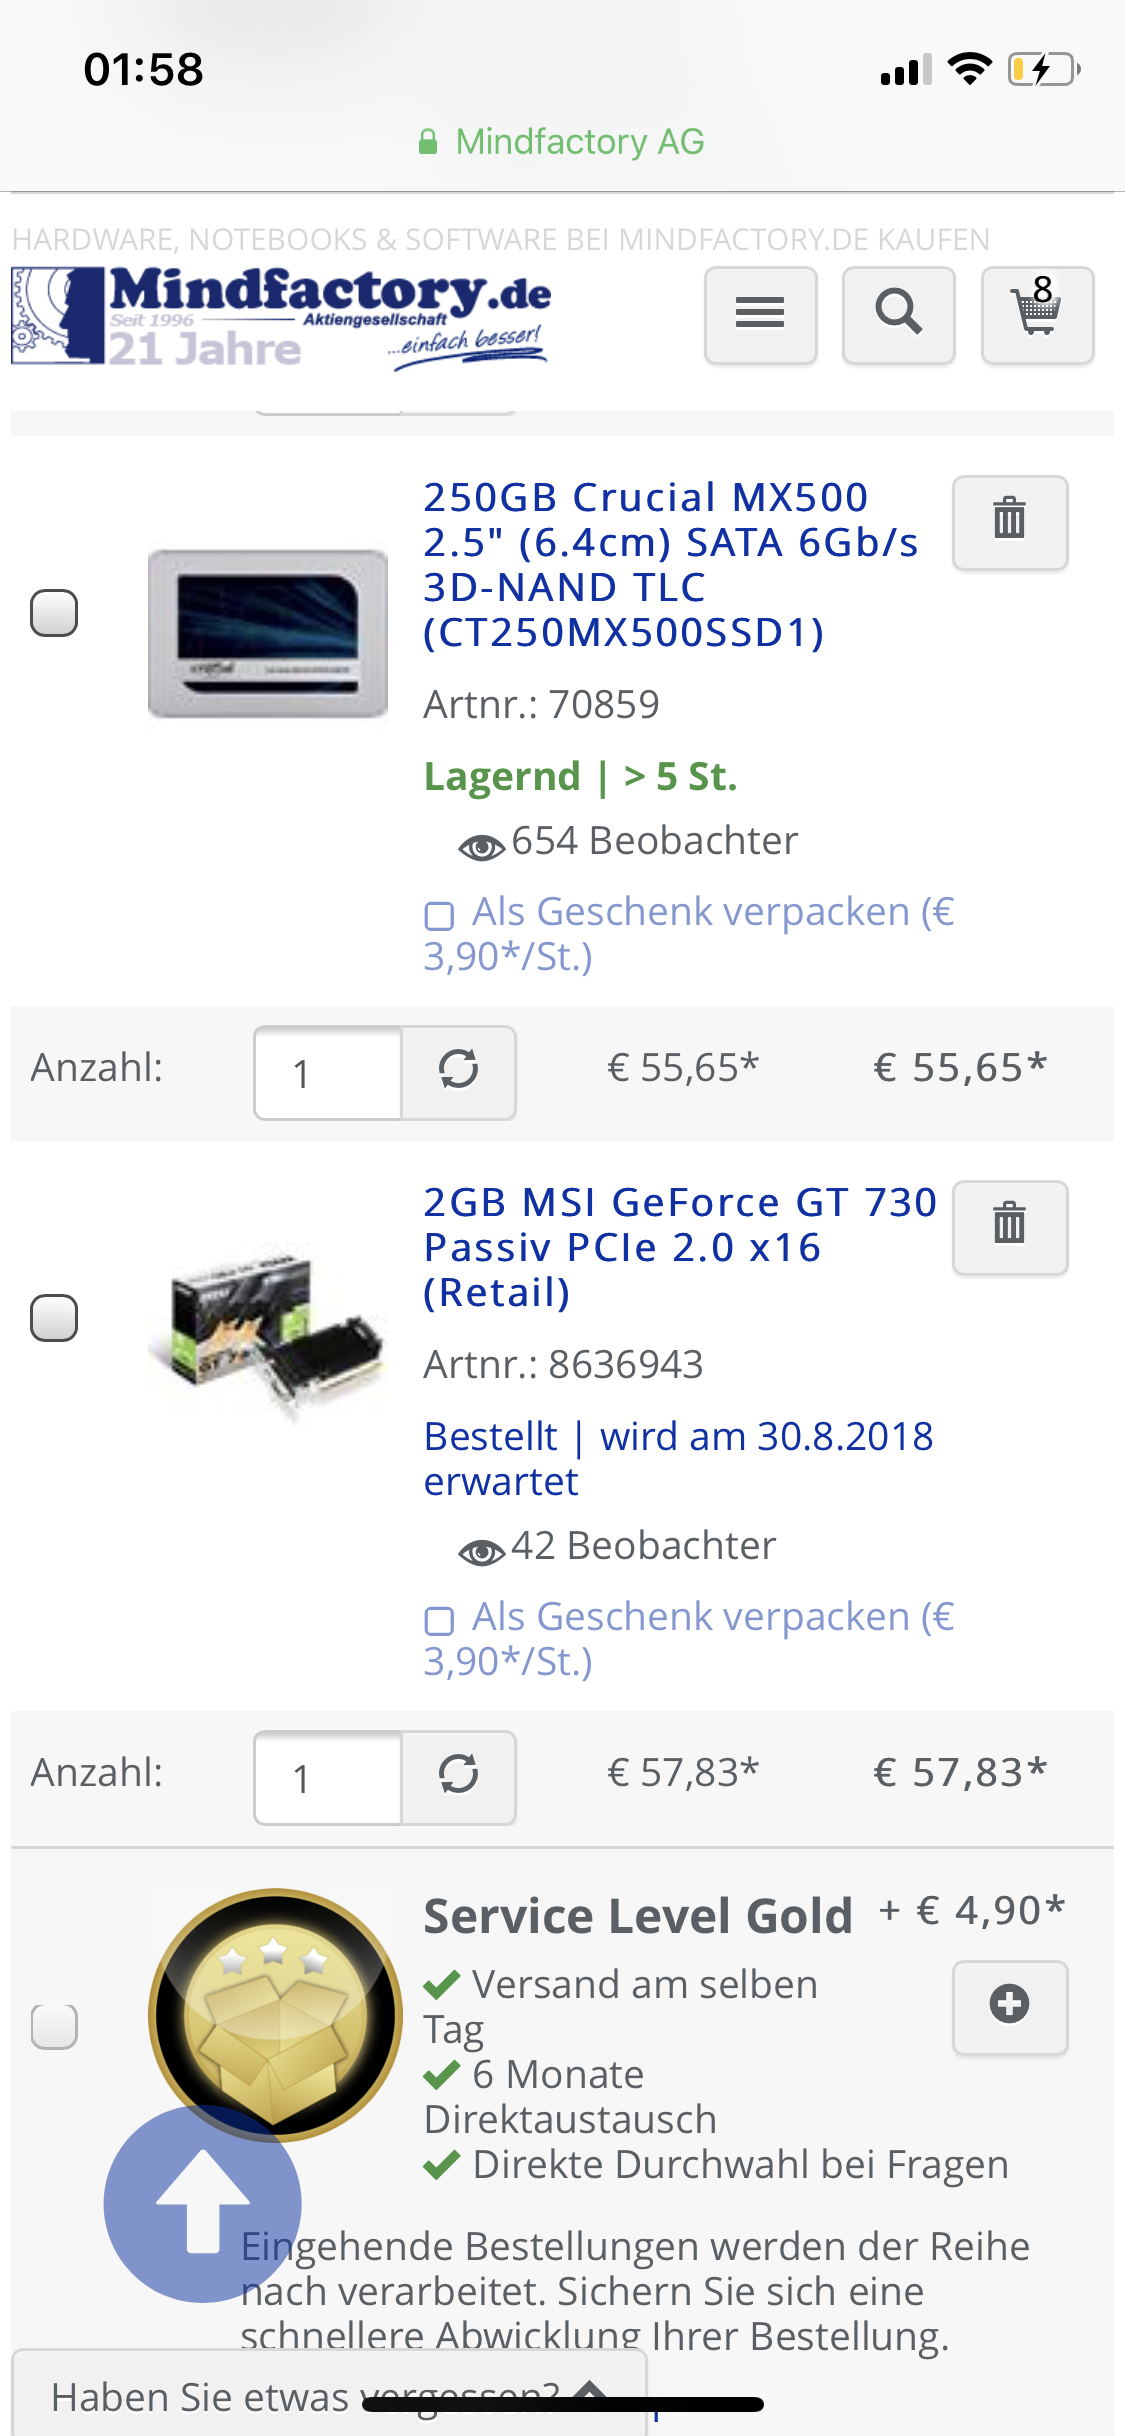The height and width of the screenshot is (2436, 1125).
Task: Click the search magnifier icon
Action: (897, 315)
